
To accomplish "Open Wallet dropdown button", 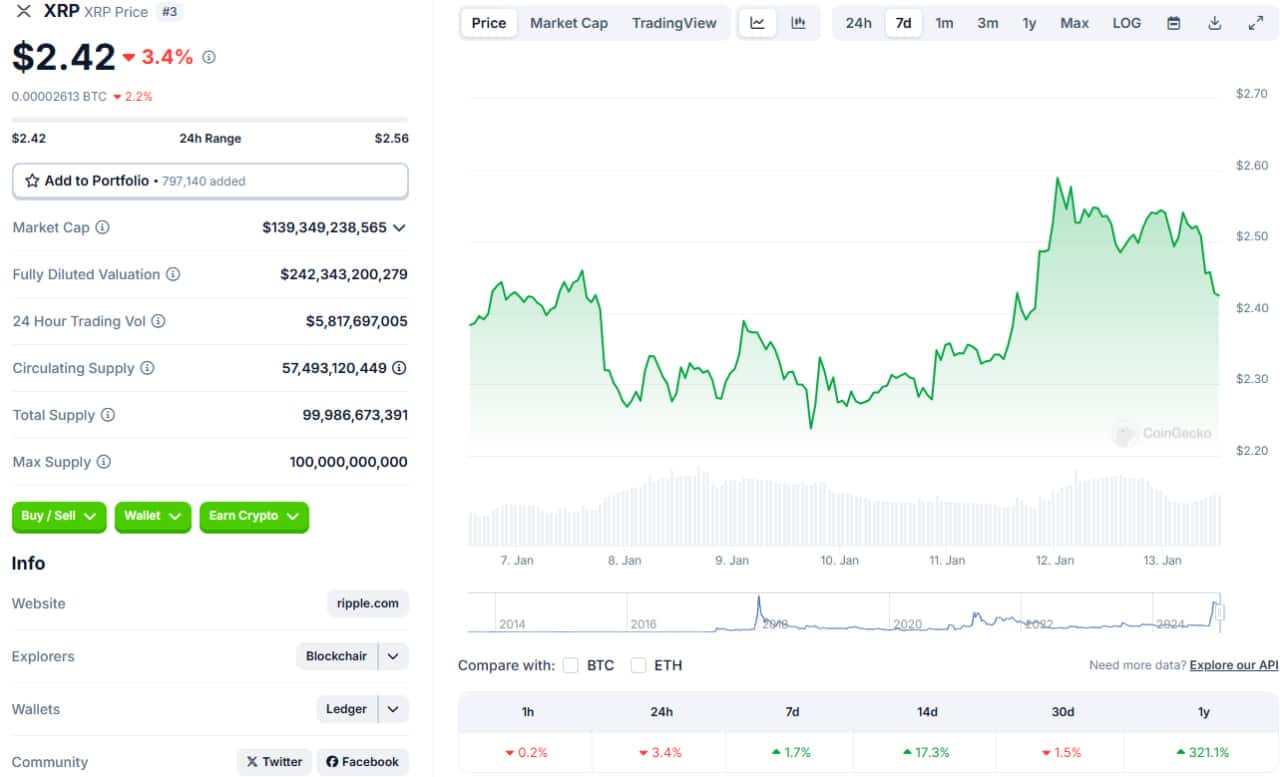I will (153, 516).
